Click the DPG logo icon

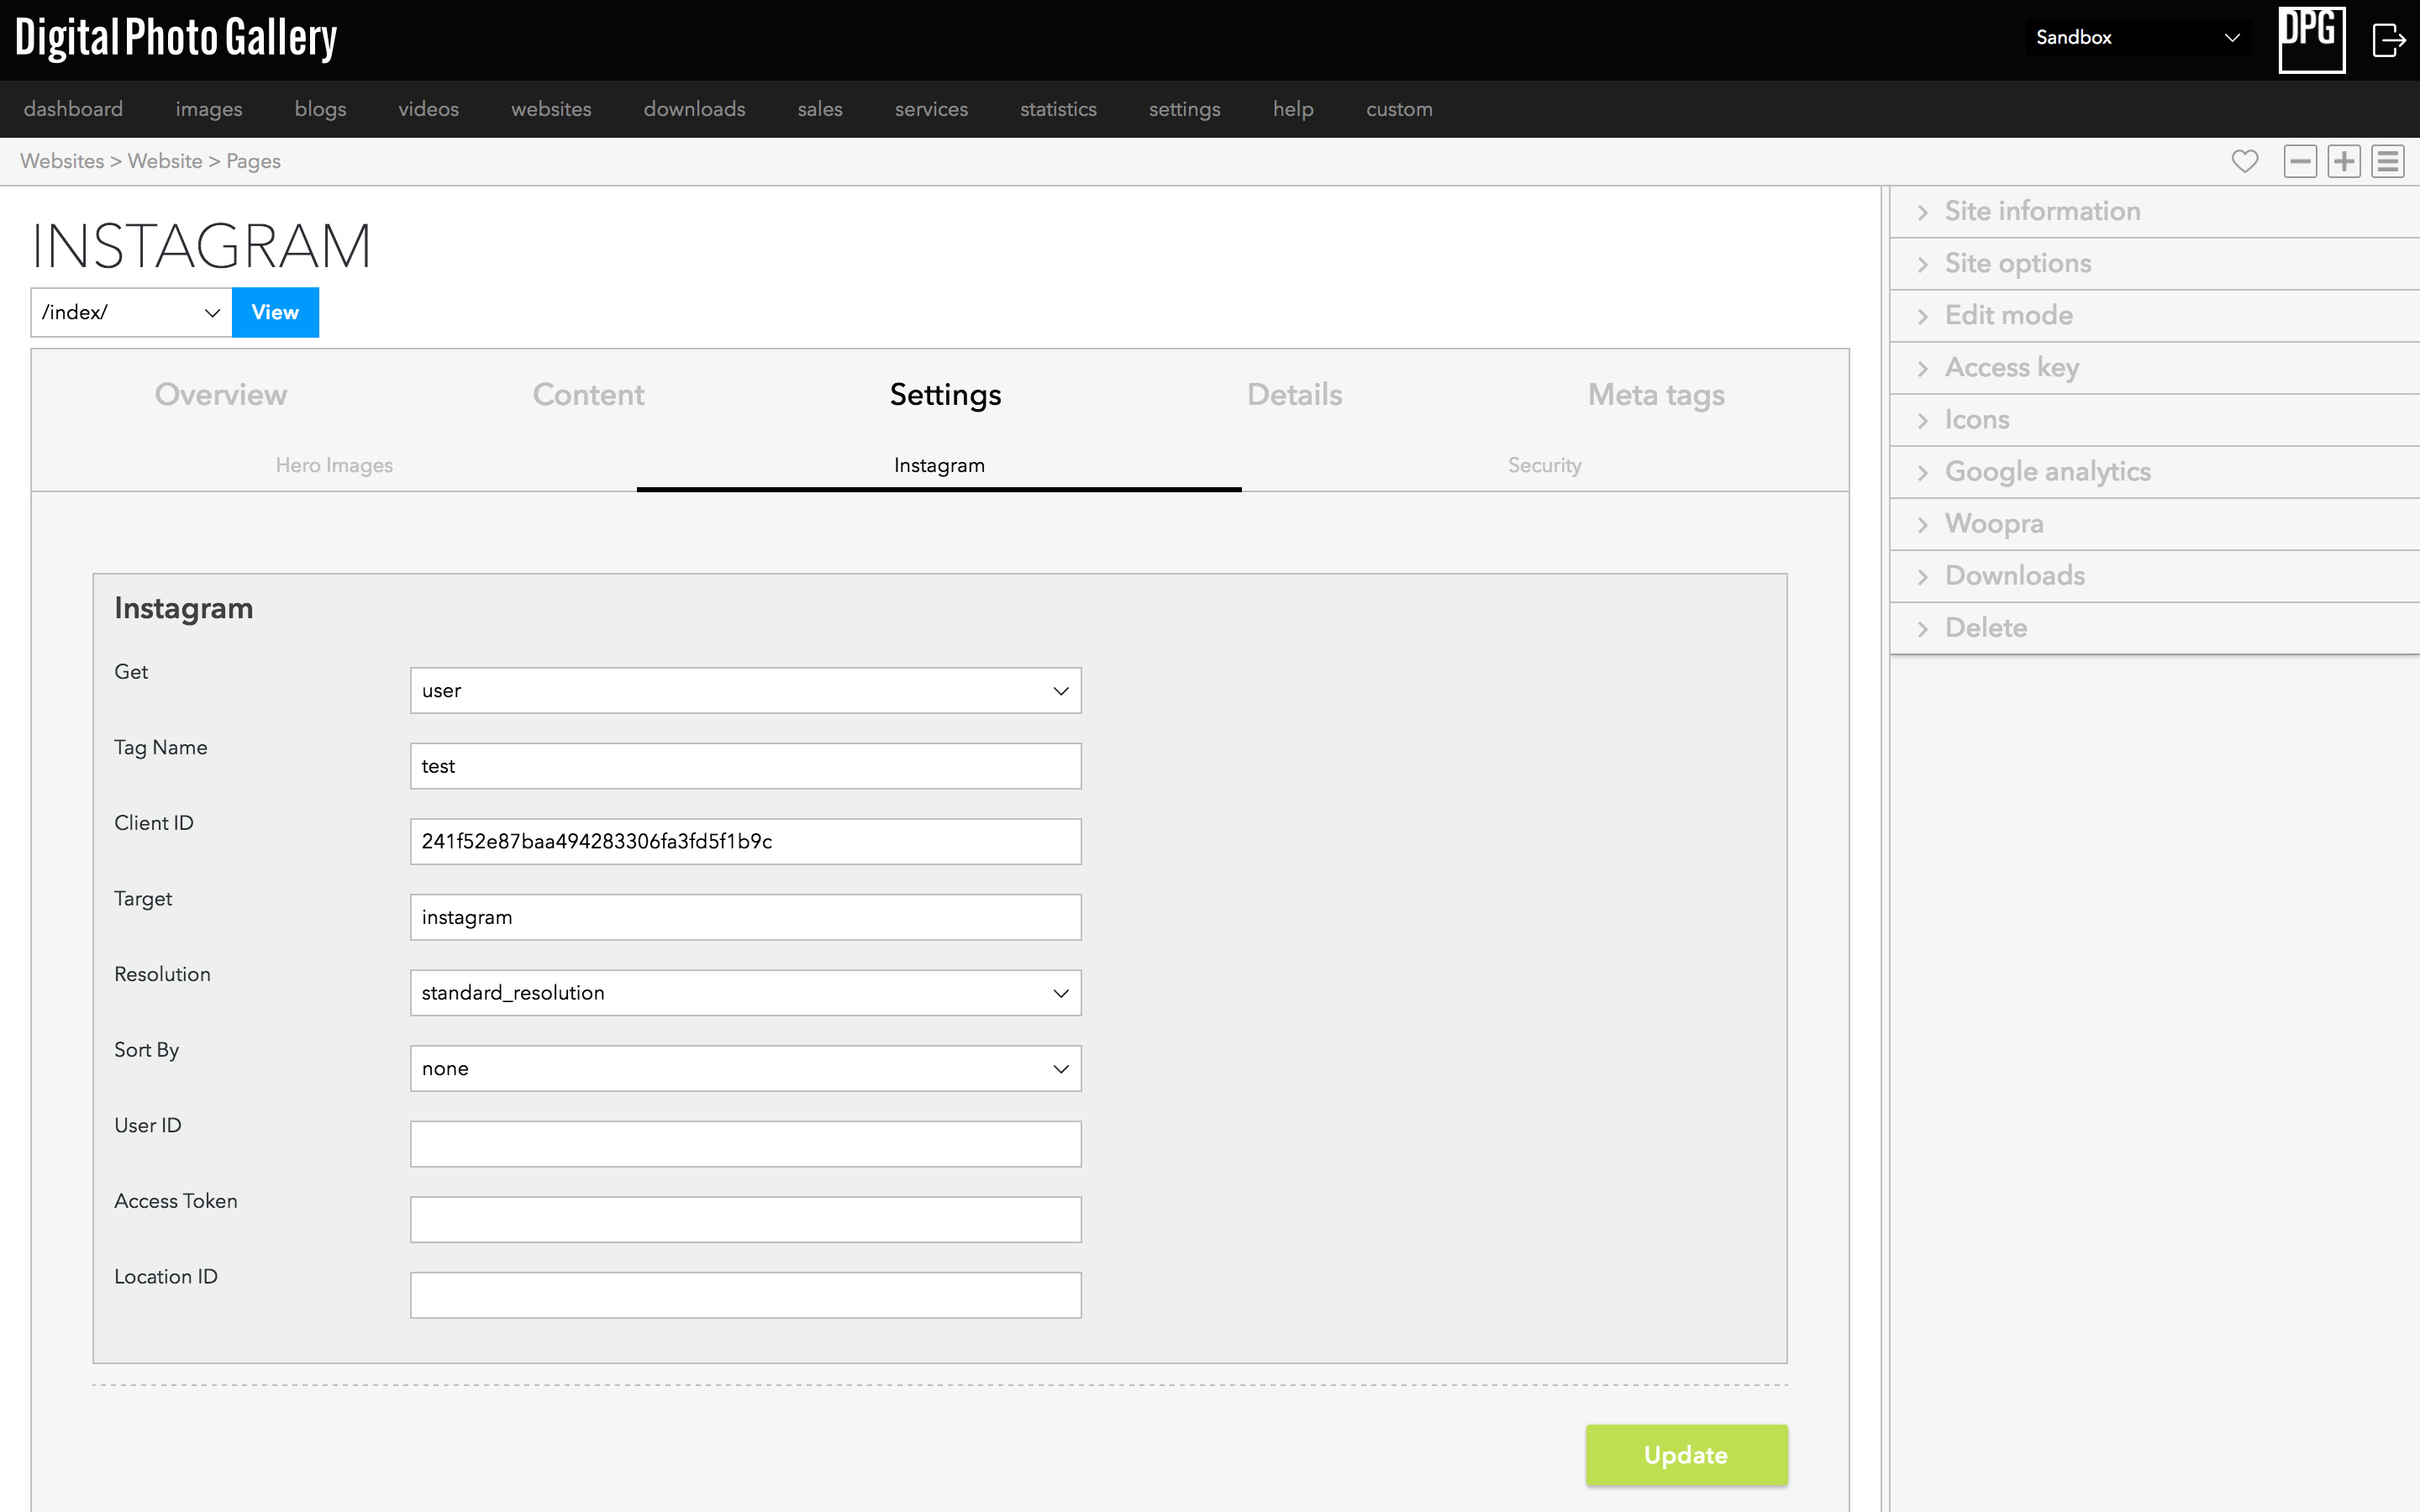(2311, 39)
